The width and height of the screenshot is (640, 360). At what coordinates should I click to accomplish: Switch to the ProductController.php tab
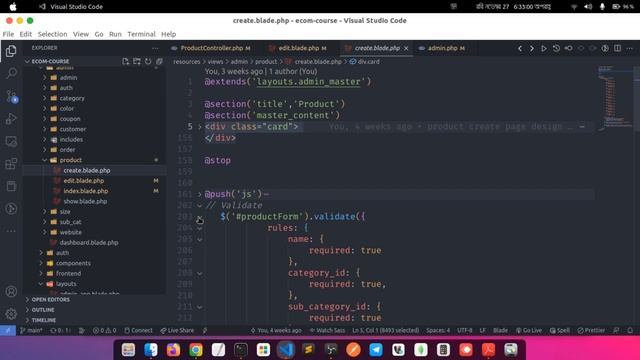click(x=211, y=48)
